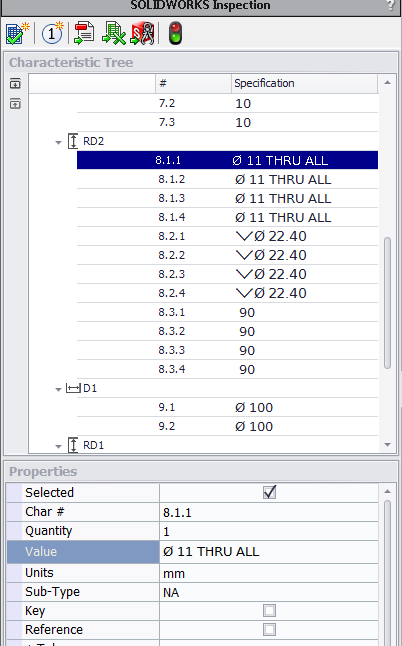The width and height of the screenshot is (402, 646).
Task: Click the expand all tree icon
Action: click(x=15, y=84)
